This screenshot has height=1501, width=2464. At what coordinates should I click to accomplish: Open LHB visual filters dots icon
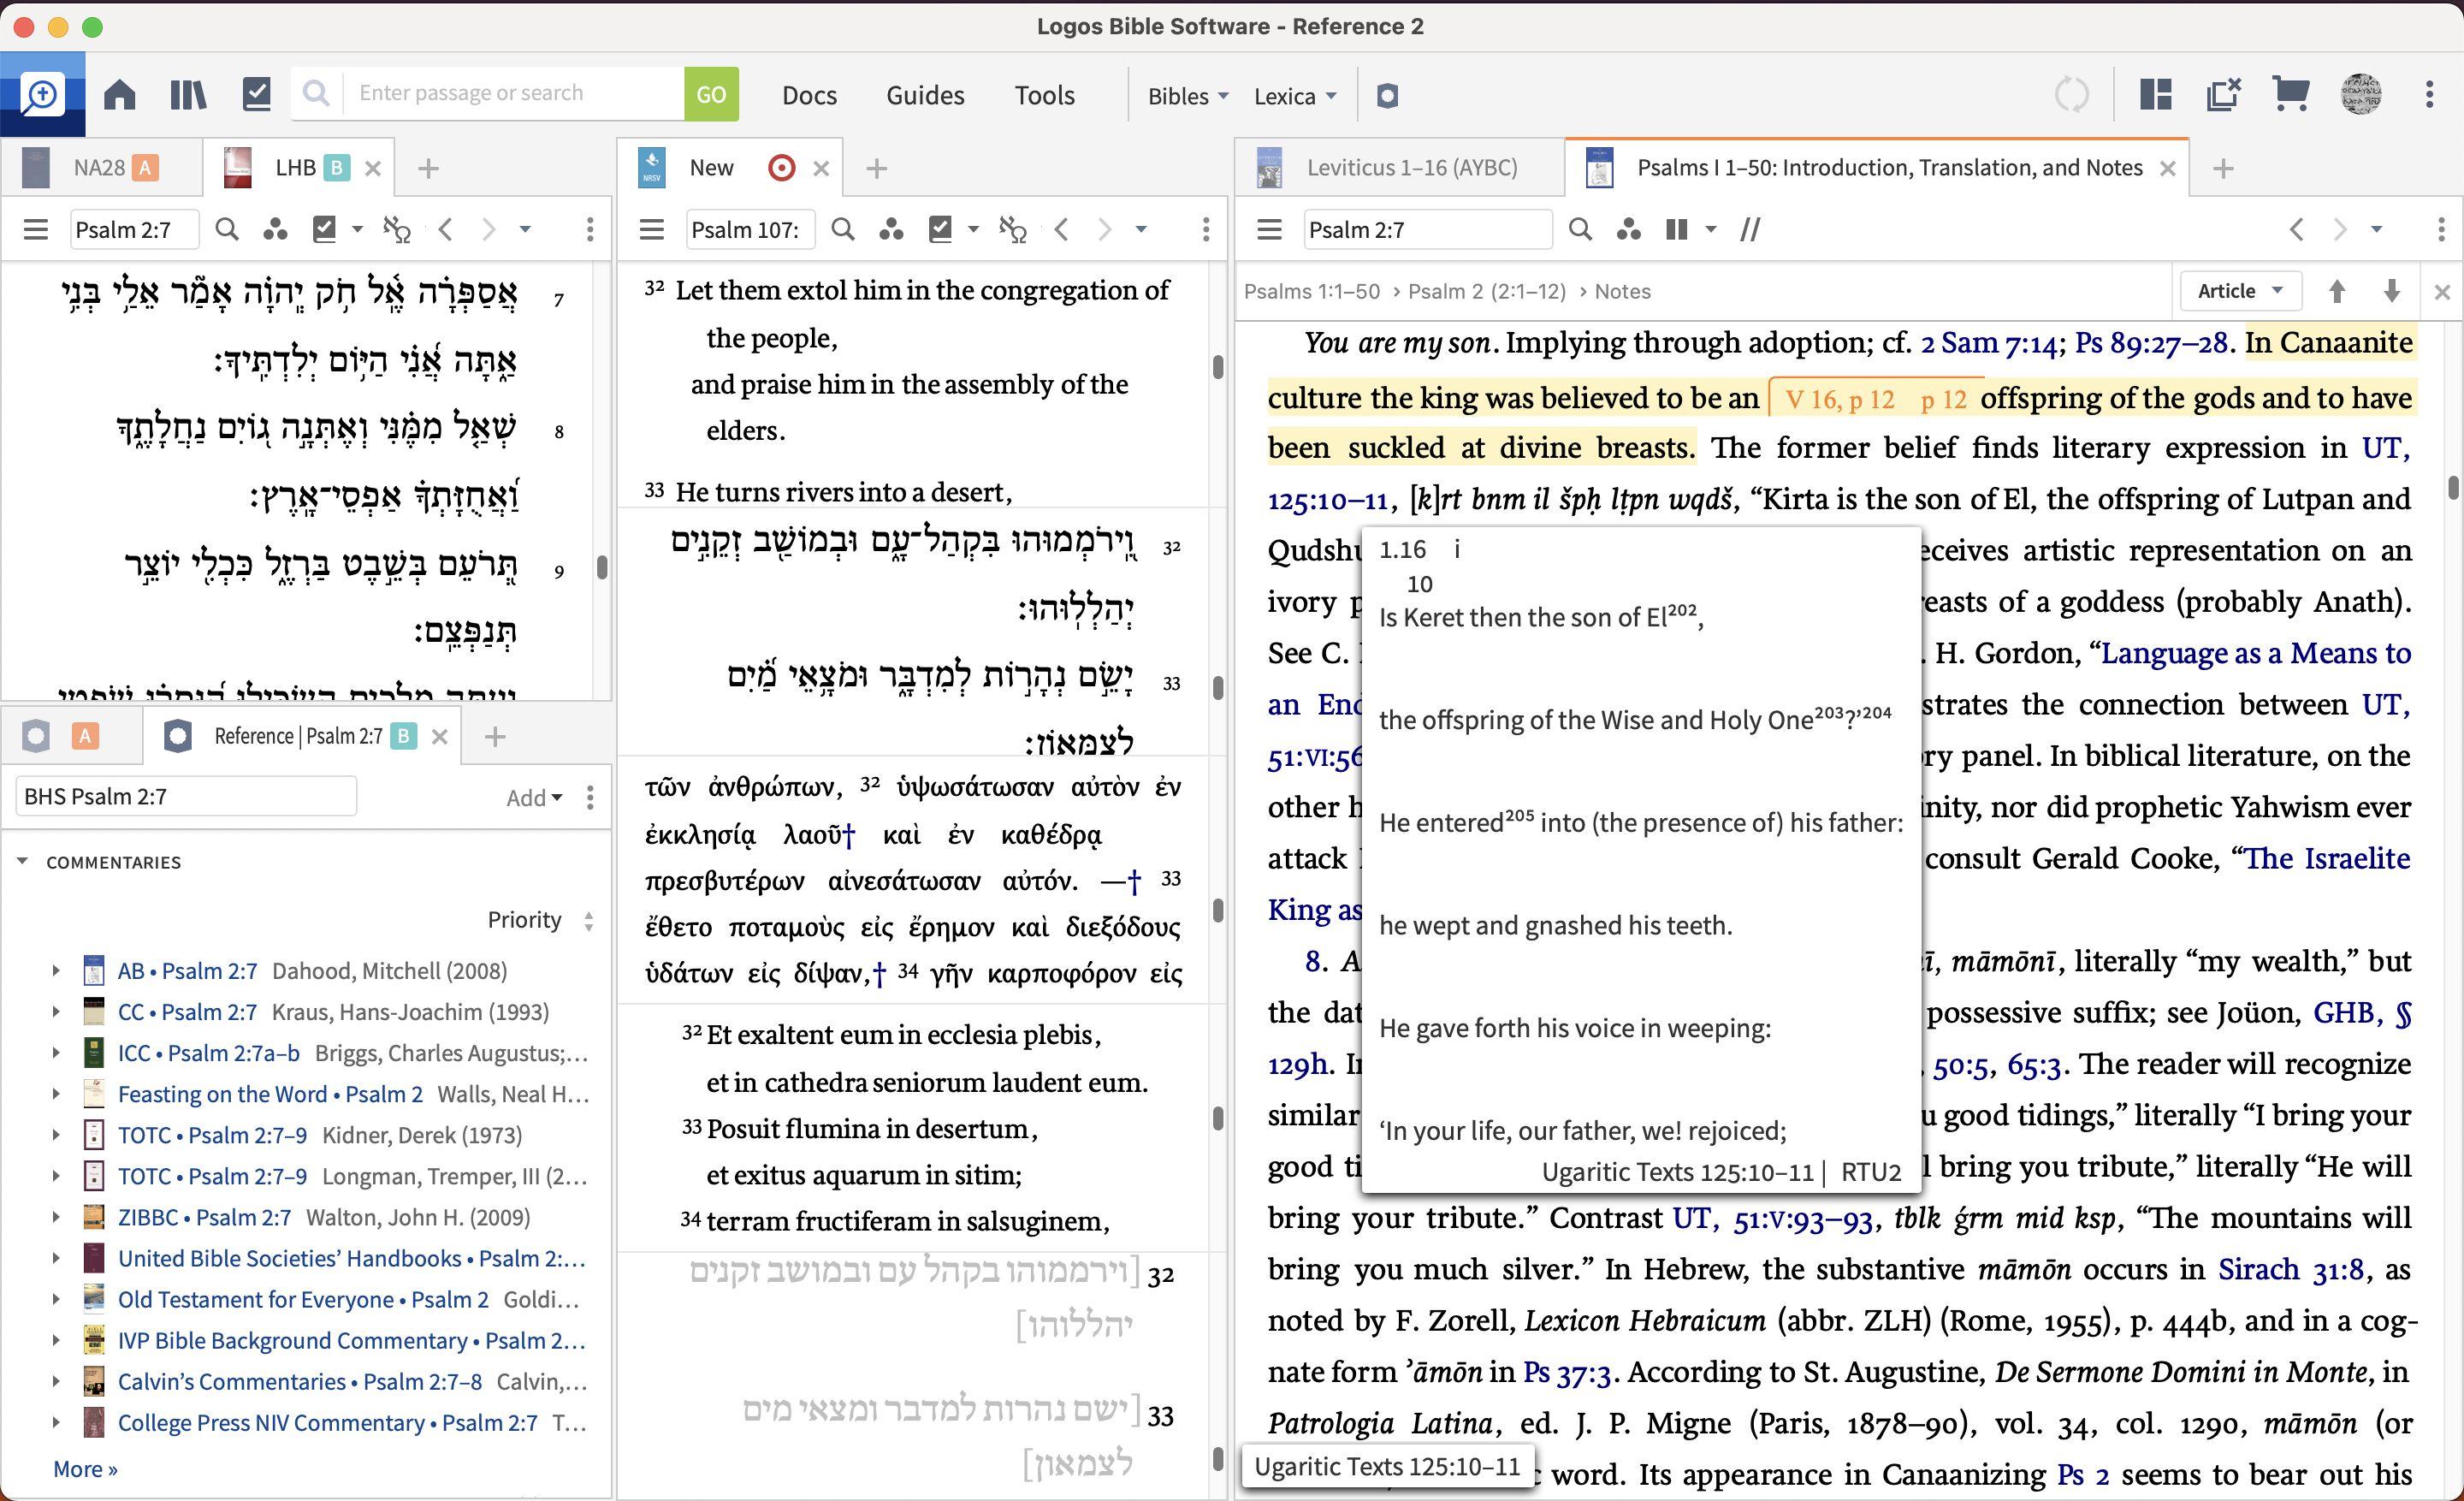click(x=275, y=230)
